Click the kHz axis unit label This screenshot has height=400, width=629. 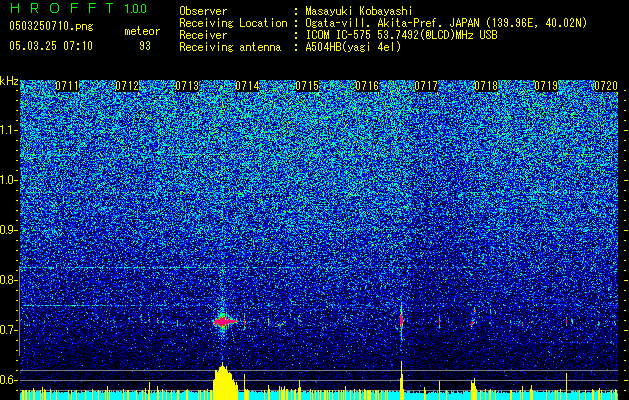pos(9,81)
